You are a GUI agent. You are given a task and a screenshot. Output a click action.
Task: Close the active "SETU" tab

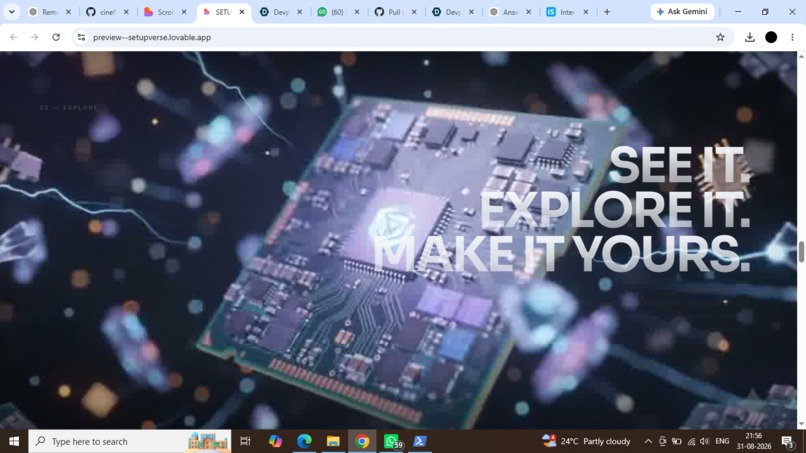pyautogui.click(x=242, y=12)
